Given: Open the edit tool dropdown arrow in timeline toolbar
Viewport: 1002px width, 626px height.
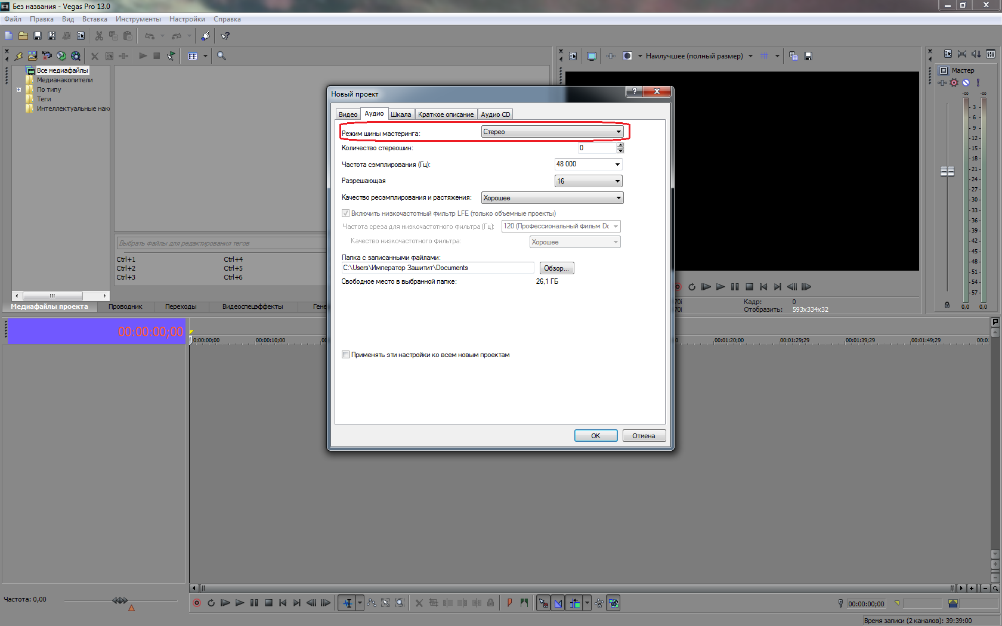Looking at the screenshot, I should 360,603.
